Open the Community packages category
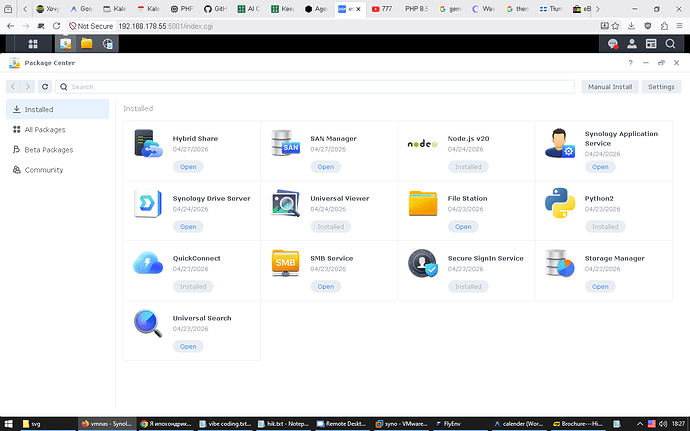The width and height of the screenshot is (690, 431). pyautogui.click(x=57, y=170)
